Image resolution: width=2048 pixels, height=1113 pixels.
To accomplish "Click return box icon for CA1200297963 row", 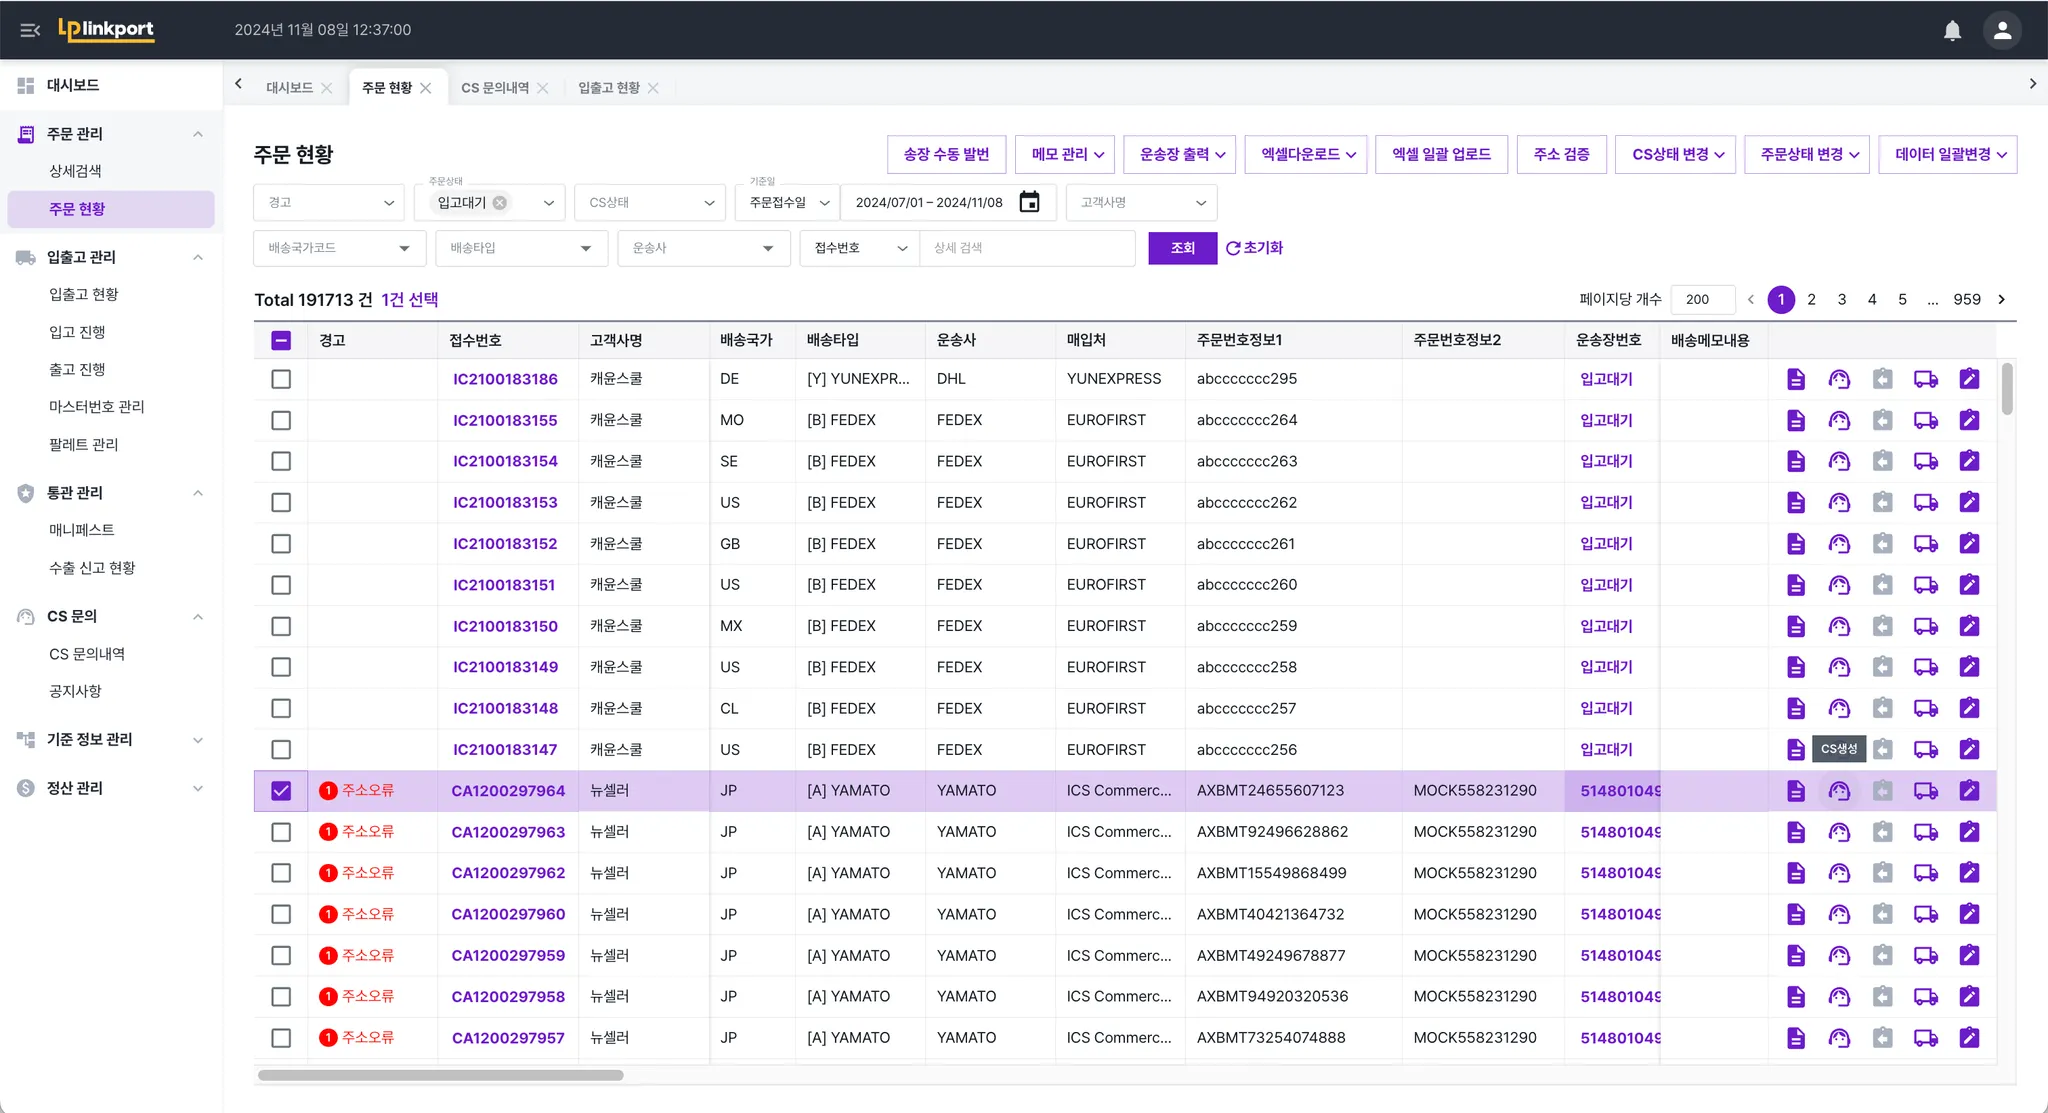I will pos(1882,832).
